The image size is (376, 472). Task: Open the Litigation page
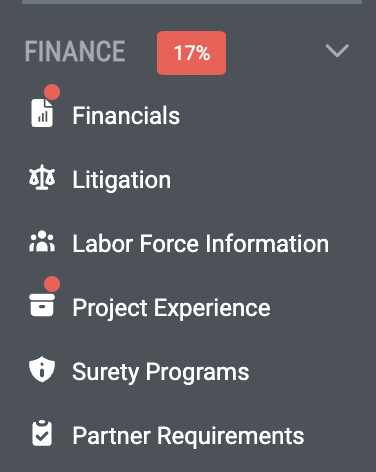click(122, 180)
